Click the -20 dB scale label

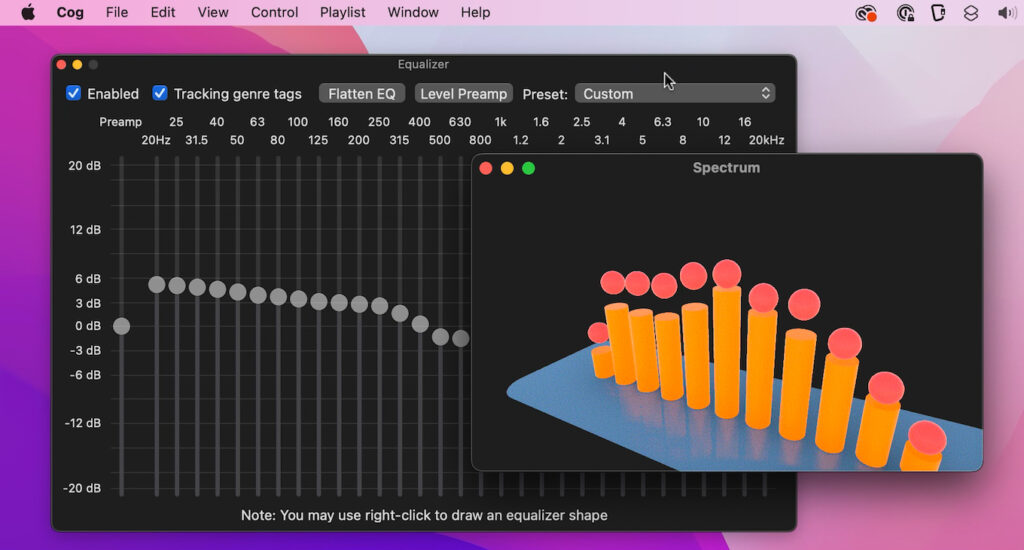coord(82,488)
